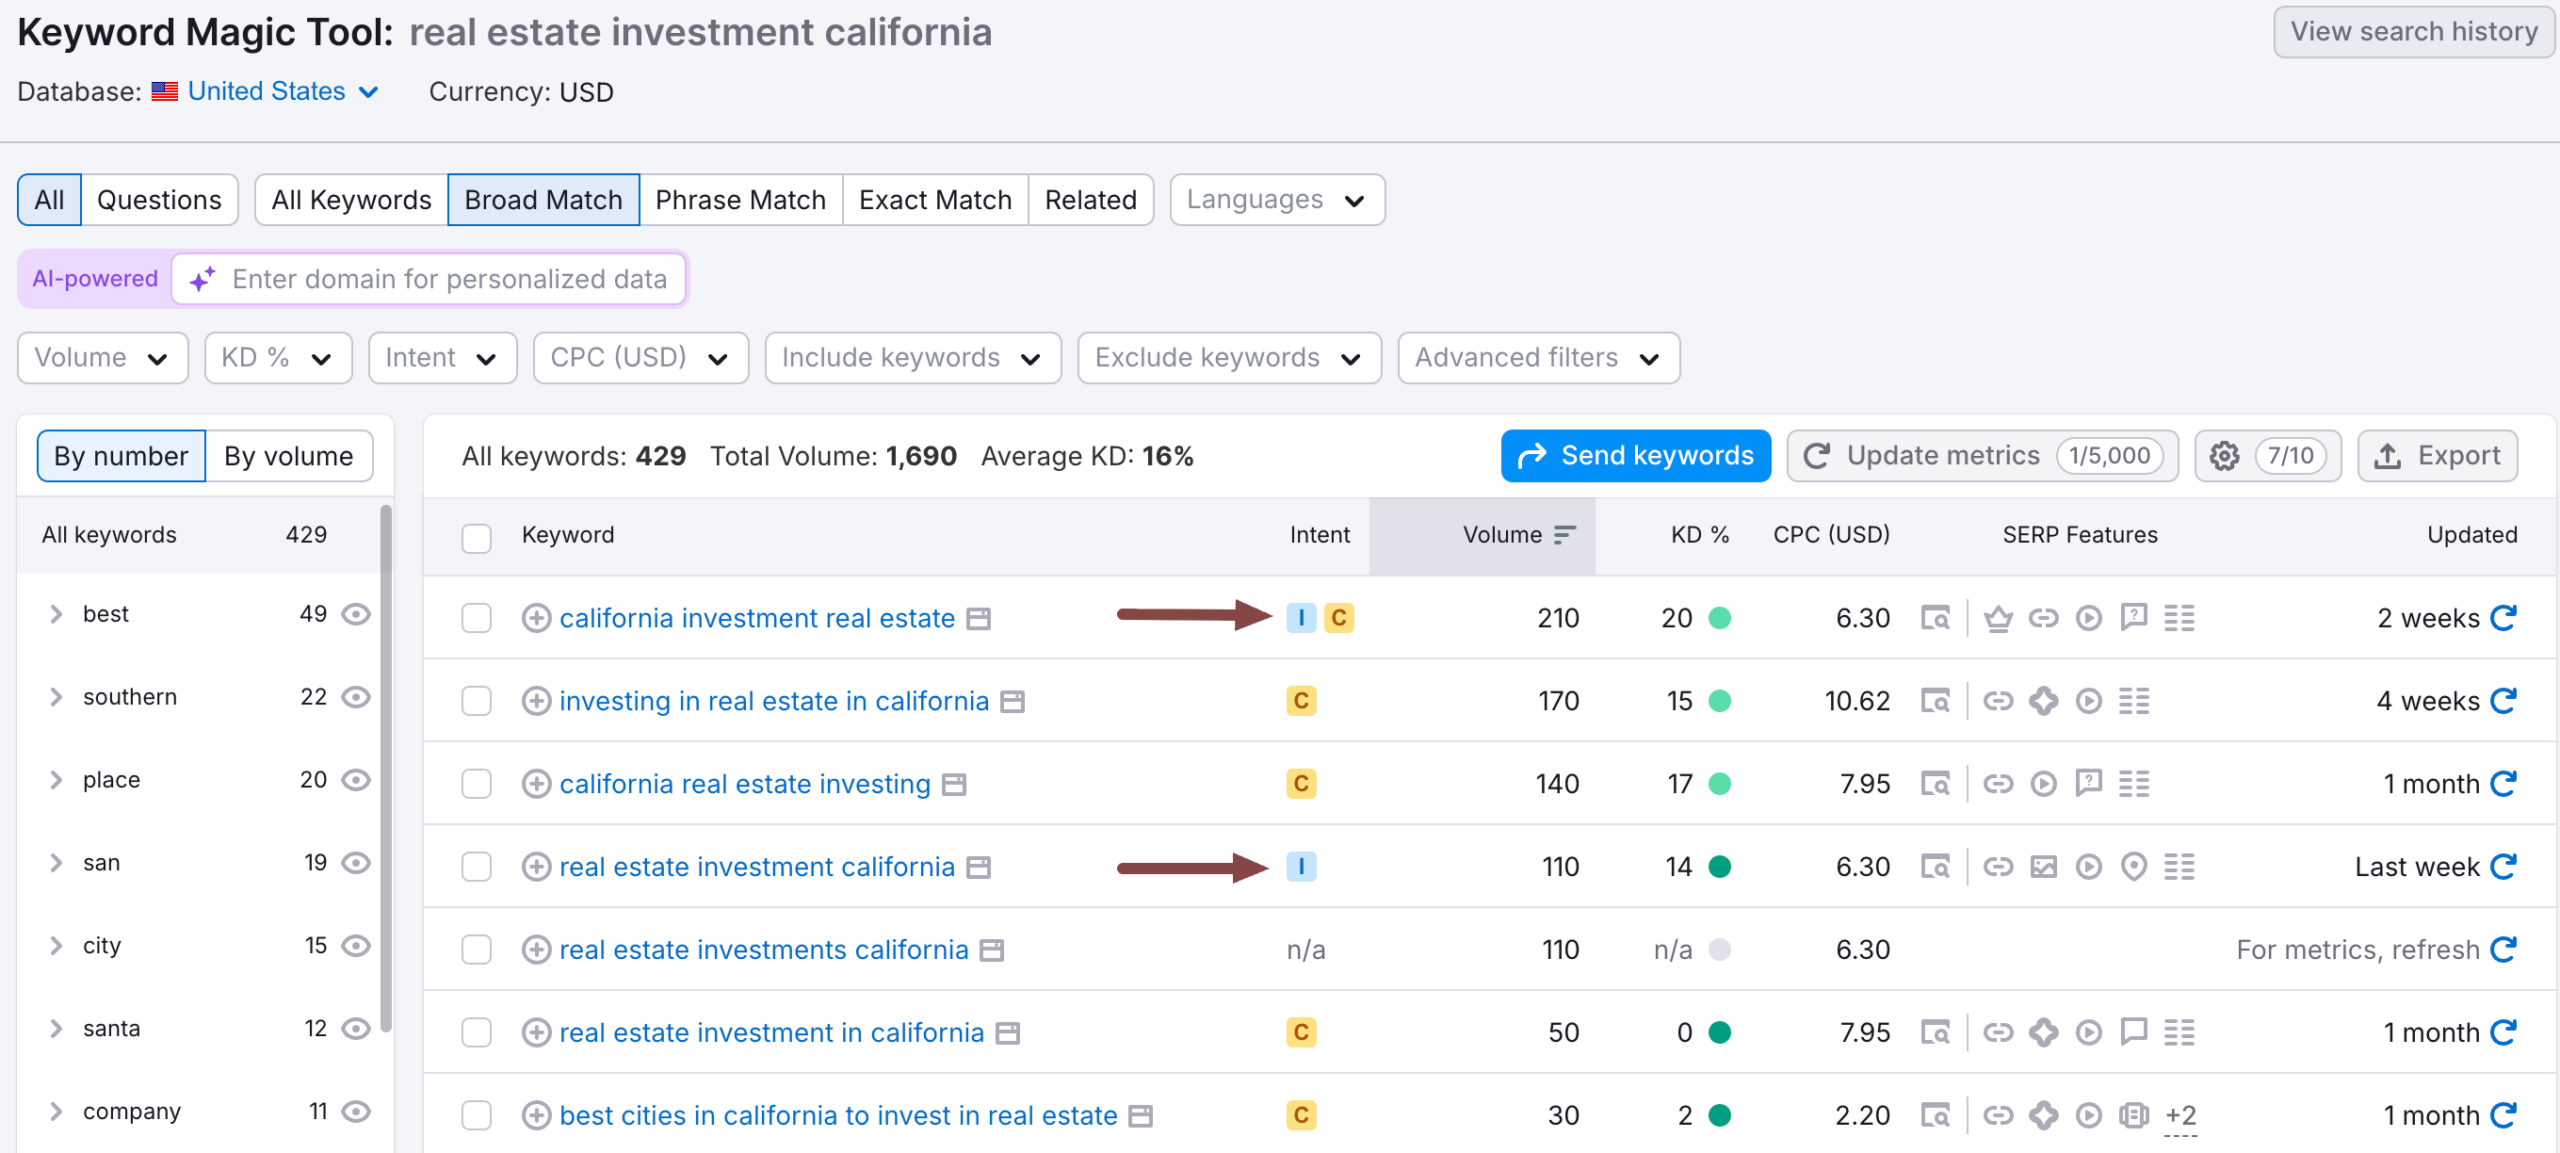Open real estate investment in california link
This screenshot has height=1153, width=2560.
771,1032
